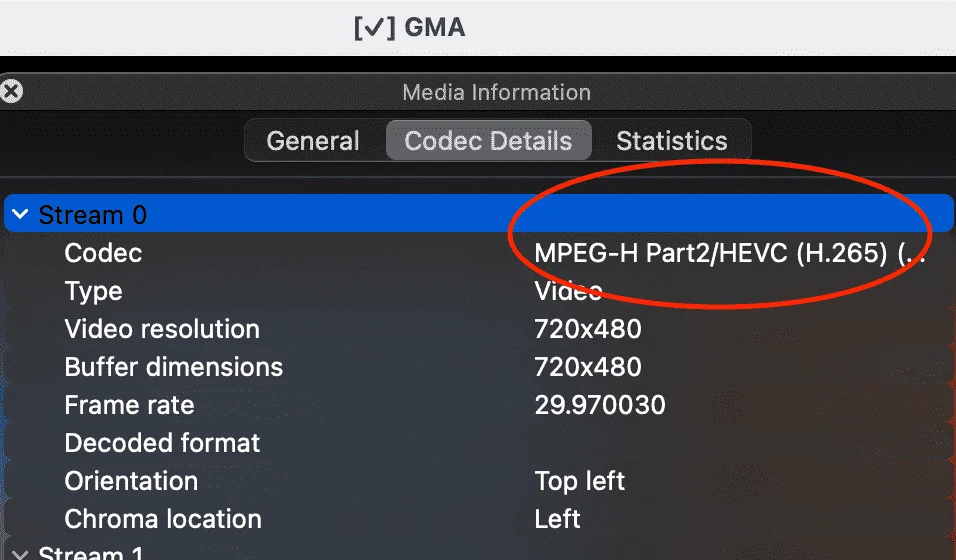Expand the Stream 1 section
Viewport: 956px width, 560px height.
pos(20,554)
